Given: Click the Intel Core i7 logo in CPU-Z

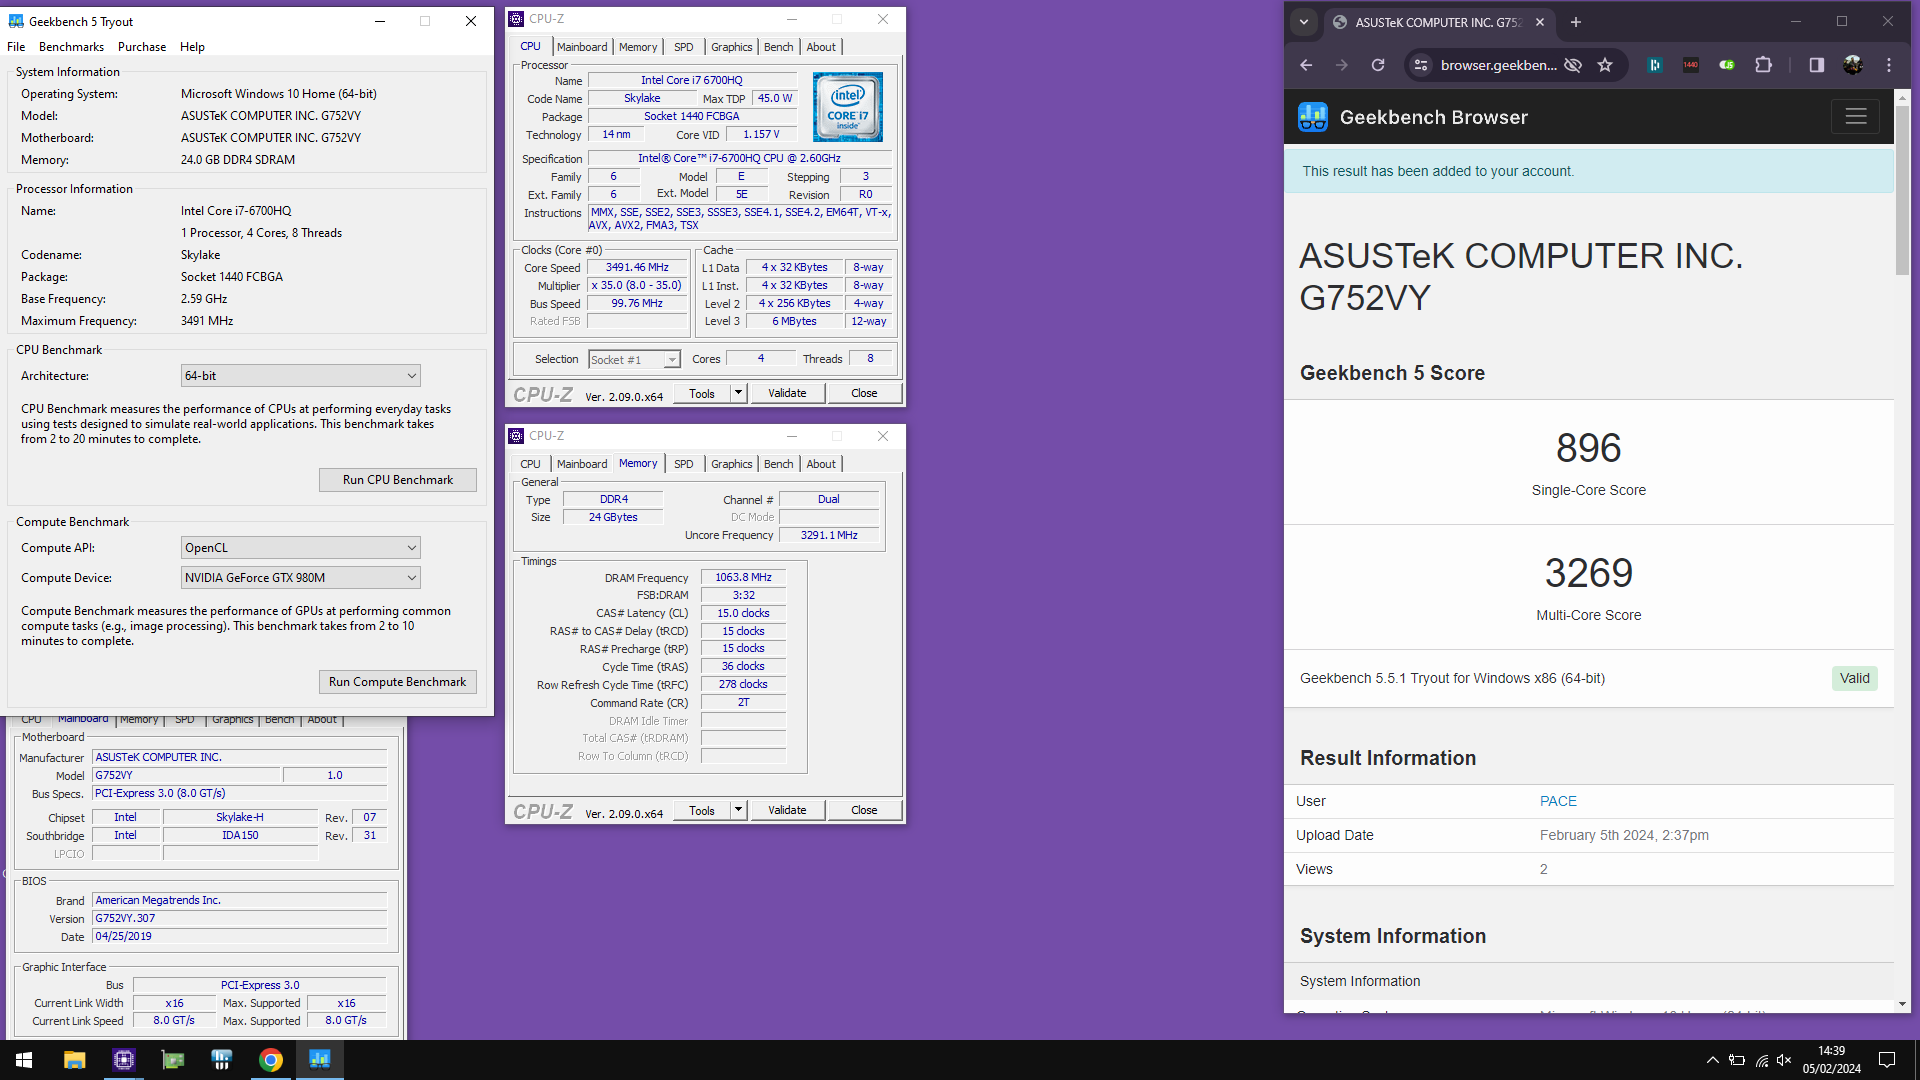Looking at the screenshot, I should [847, 106].
